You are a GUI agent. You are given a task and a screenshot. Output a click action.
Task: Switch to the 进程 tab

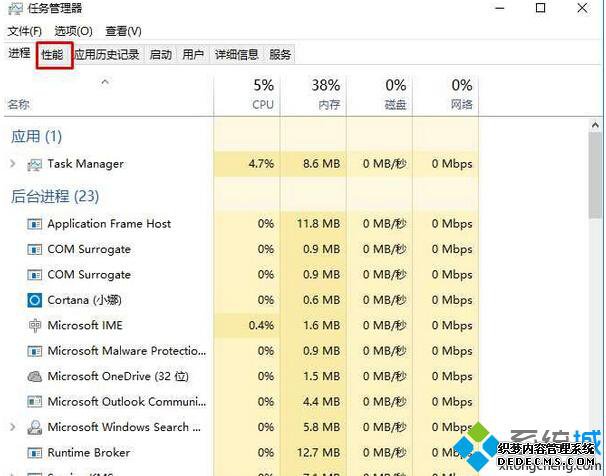click(19, 53)
